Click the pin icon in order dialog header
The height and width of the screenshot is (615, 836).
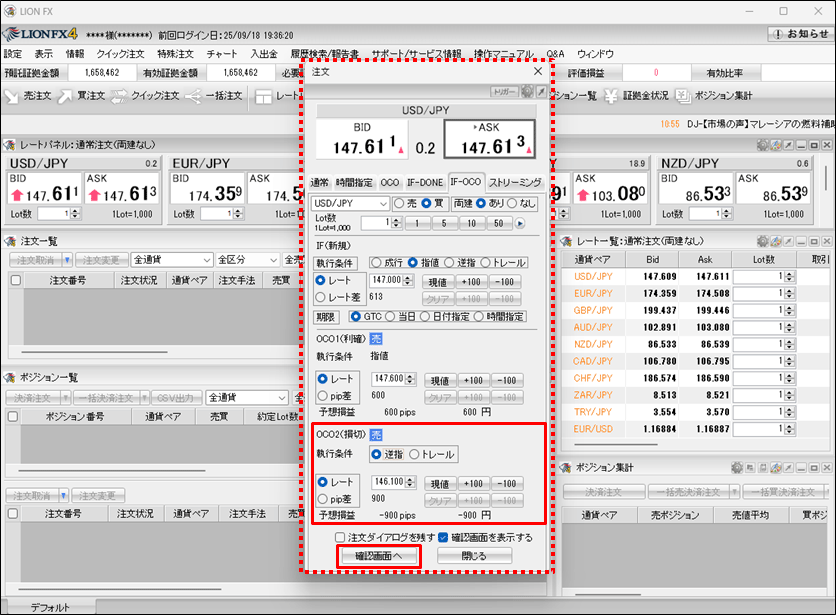pyautogui.click(x=541, y=91)
